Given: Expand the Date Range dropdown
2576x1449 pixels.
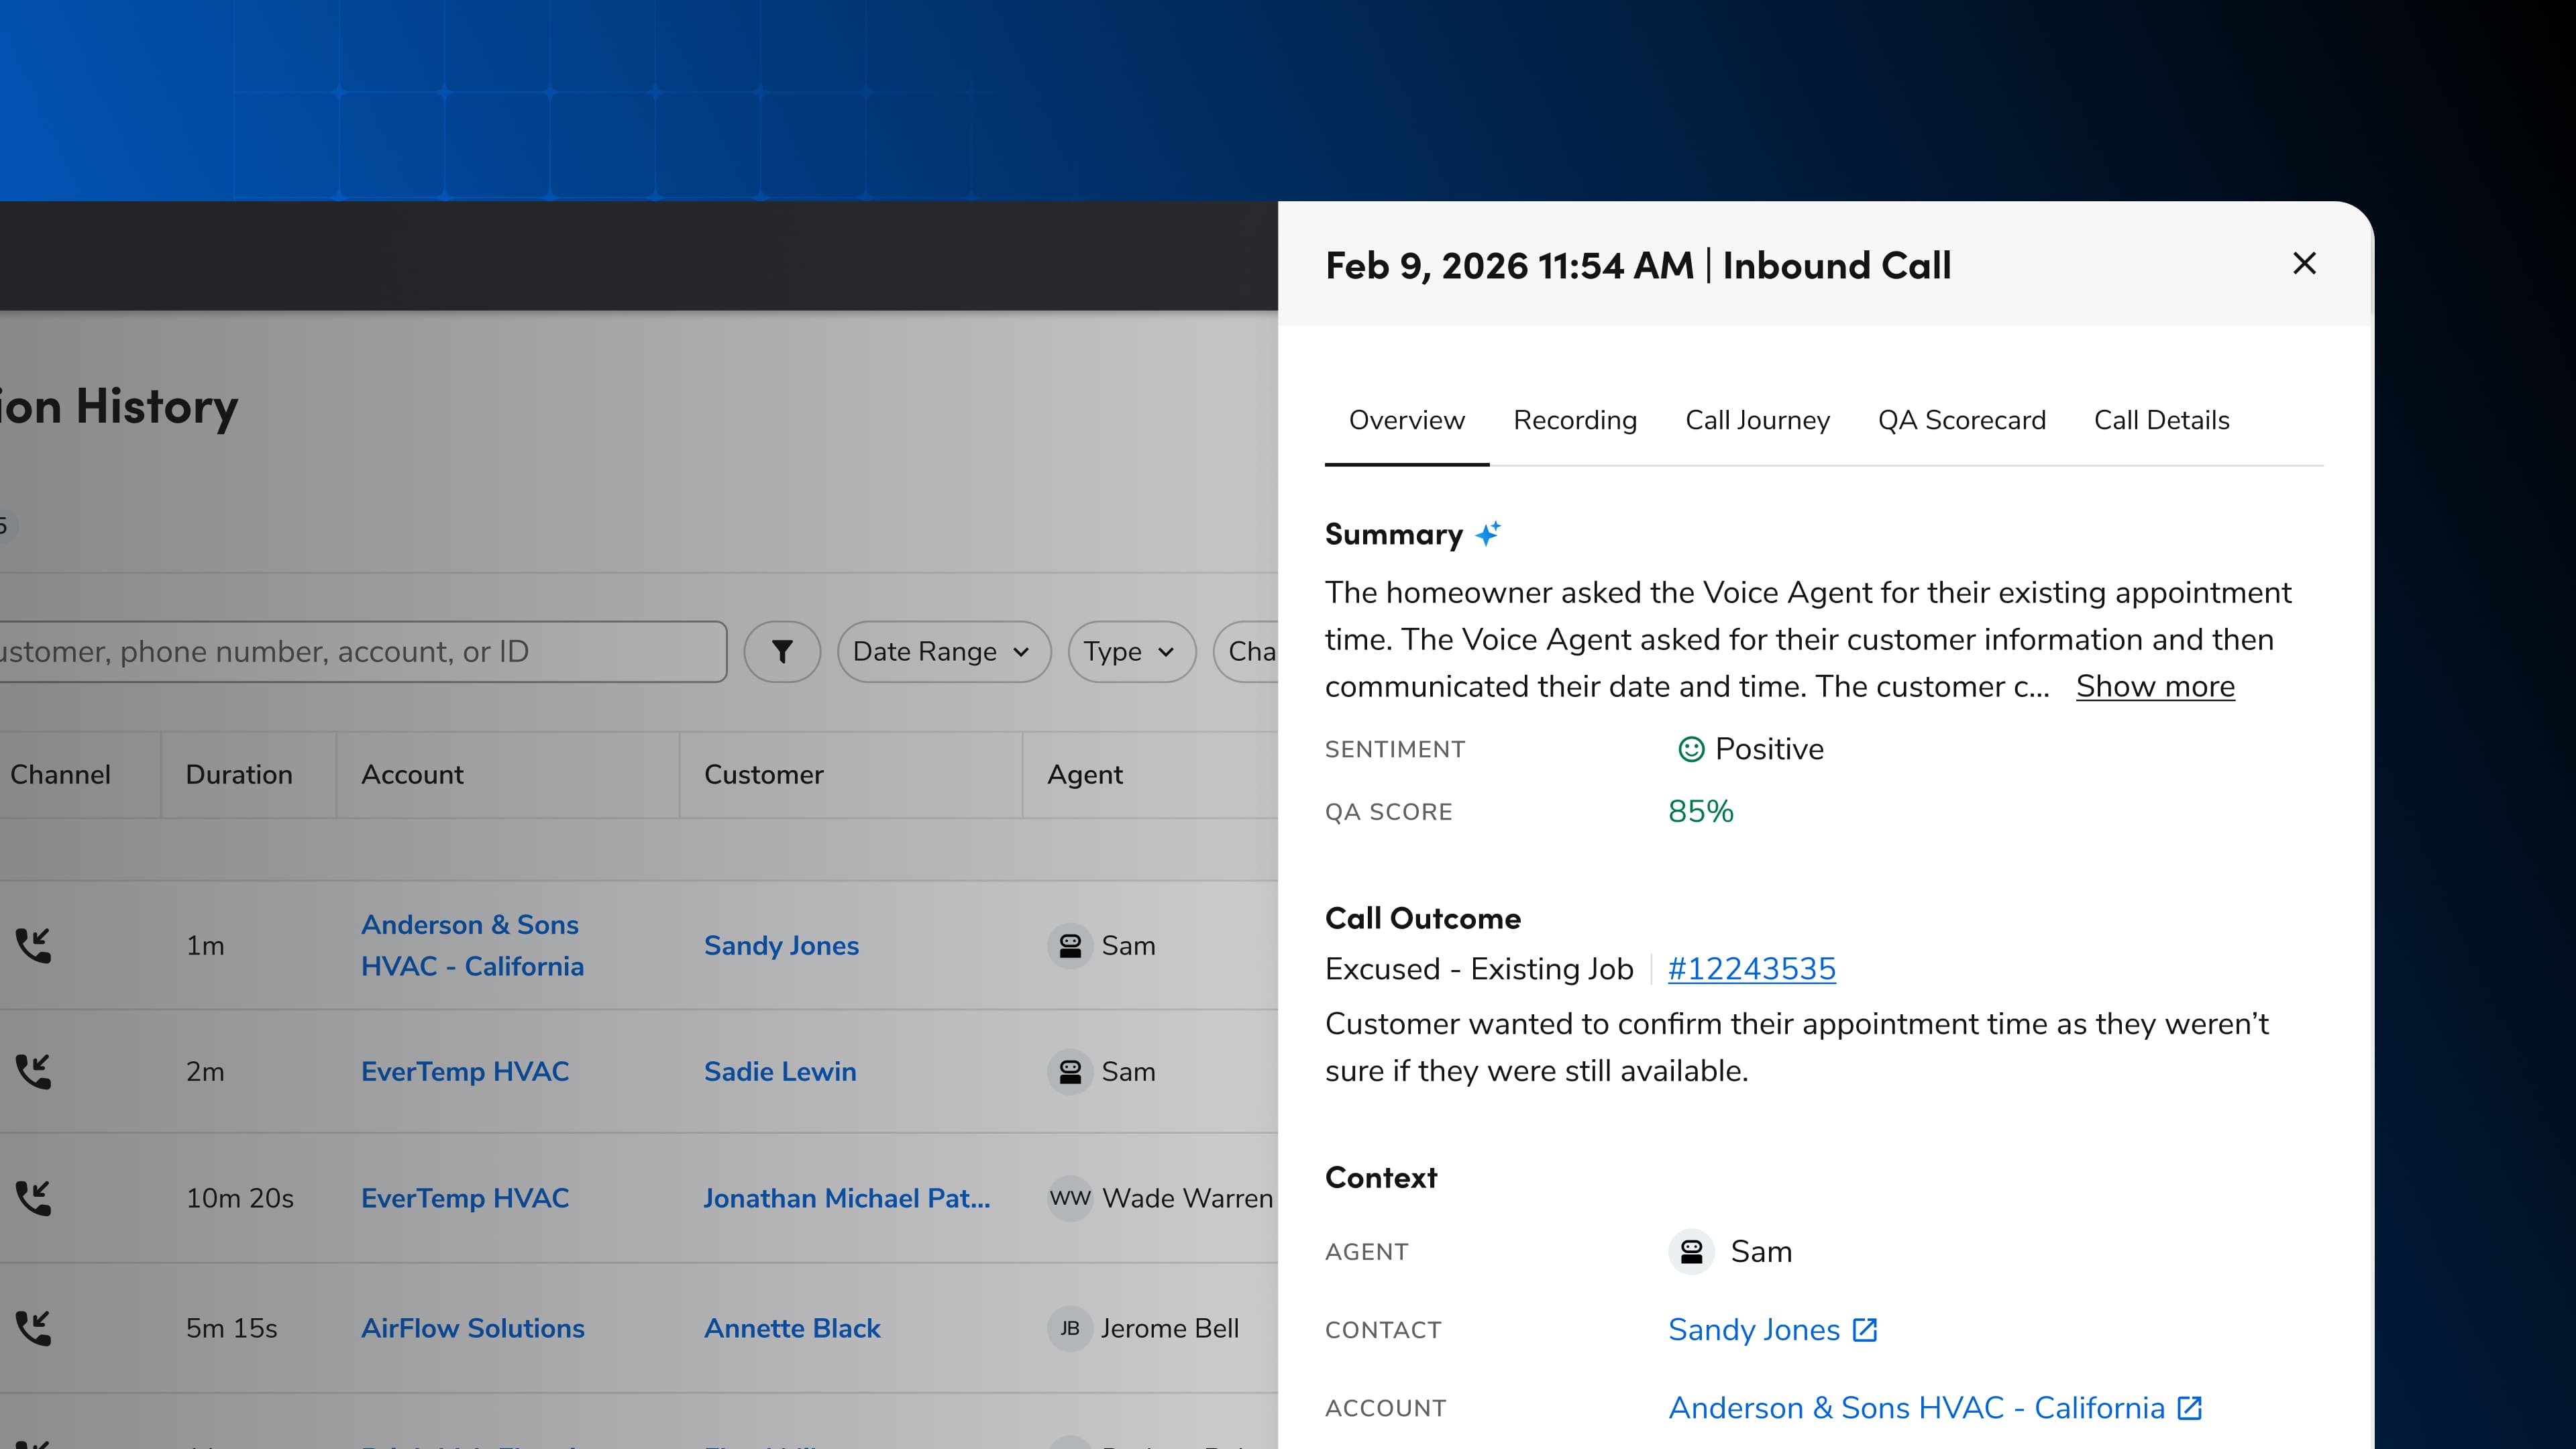Looking at the screenshot, I should pyautogui.click(x=942, y=652).
